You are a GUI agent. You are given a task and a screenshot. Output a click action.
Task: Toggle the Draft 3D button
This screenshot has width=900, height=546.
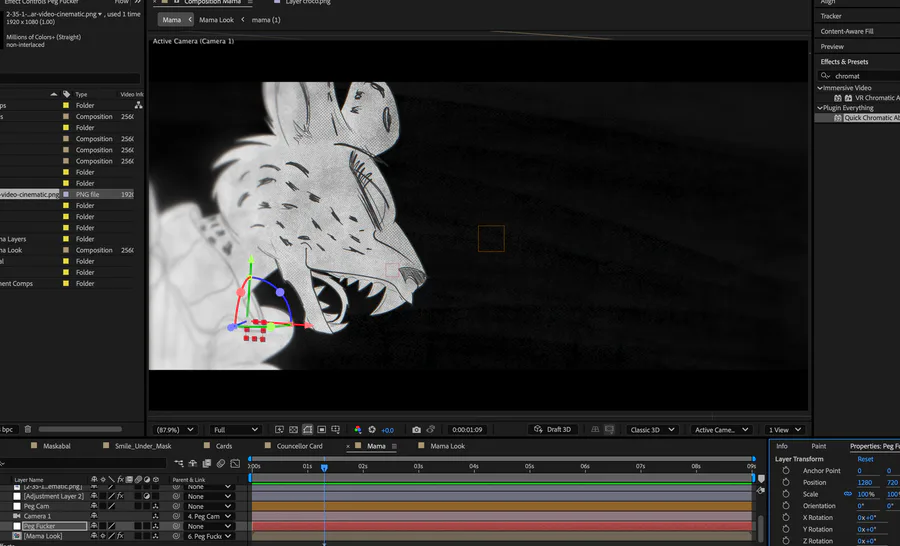552,429
